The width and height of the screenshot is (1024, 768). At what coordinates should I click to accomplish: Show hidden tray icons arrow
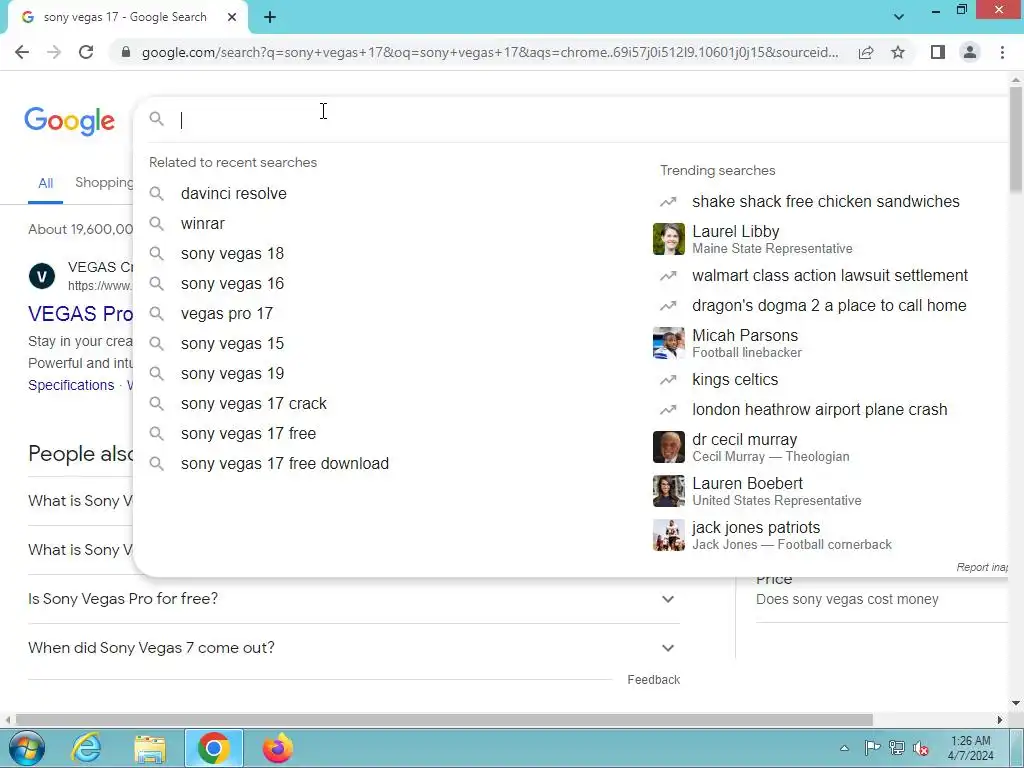(844, 748)
